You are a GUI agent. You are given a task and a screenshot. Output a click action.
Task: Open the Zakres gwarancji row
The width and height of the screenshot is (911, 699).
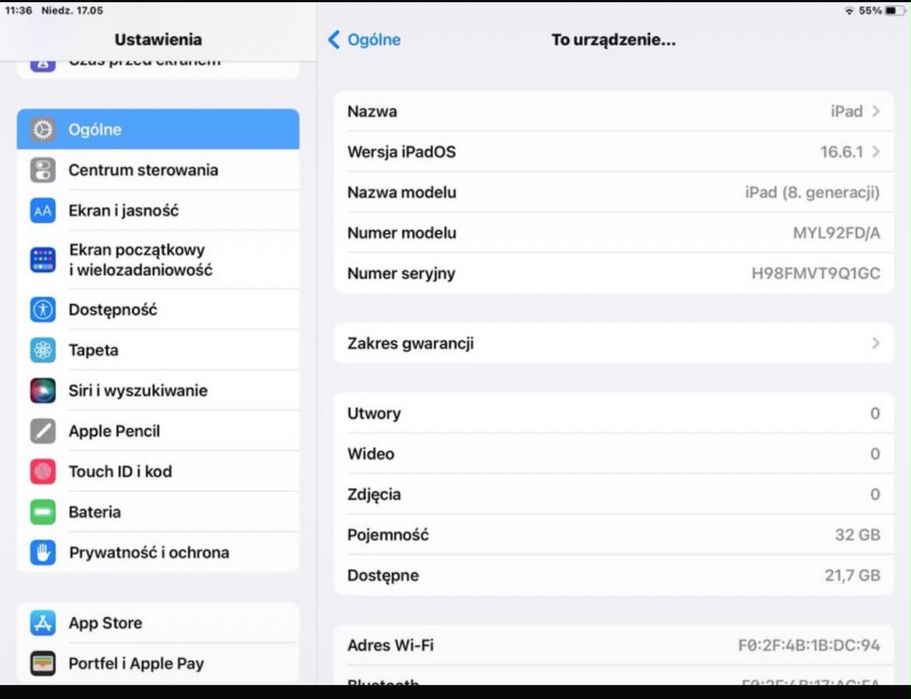click(x=614, y=343)
